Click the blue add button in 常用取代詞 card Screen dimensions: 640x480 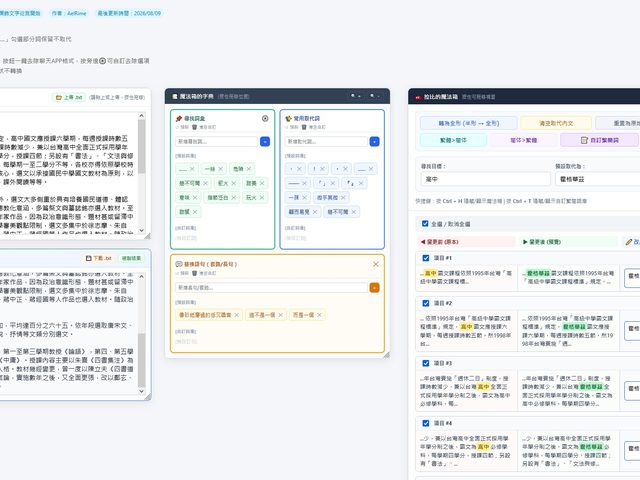pos(374,142)
